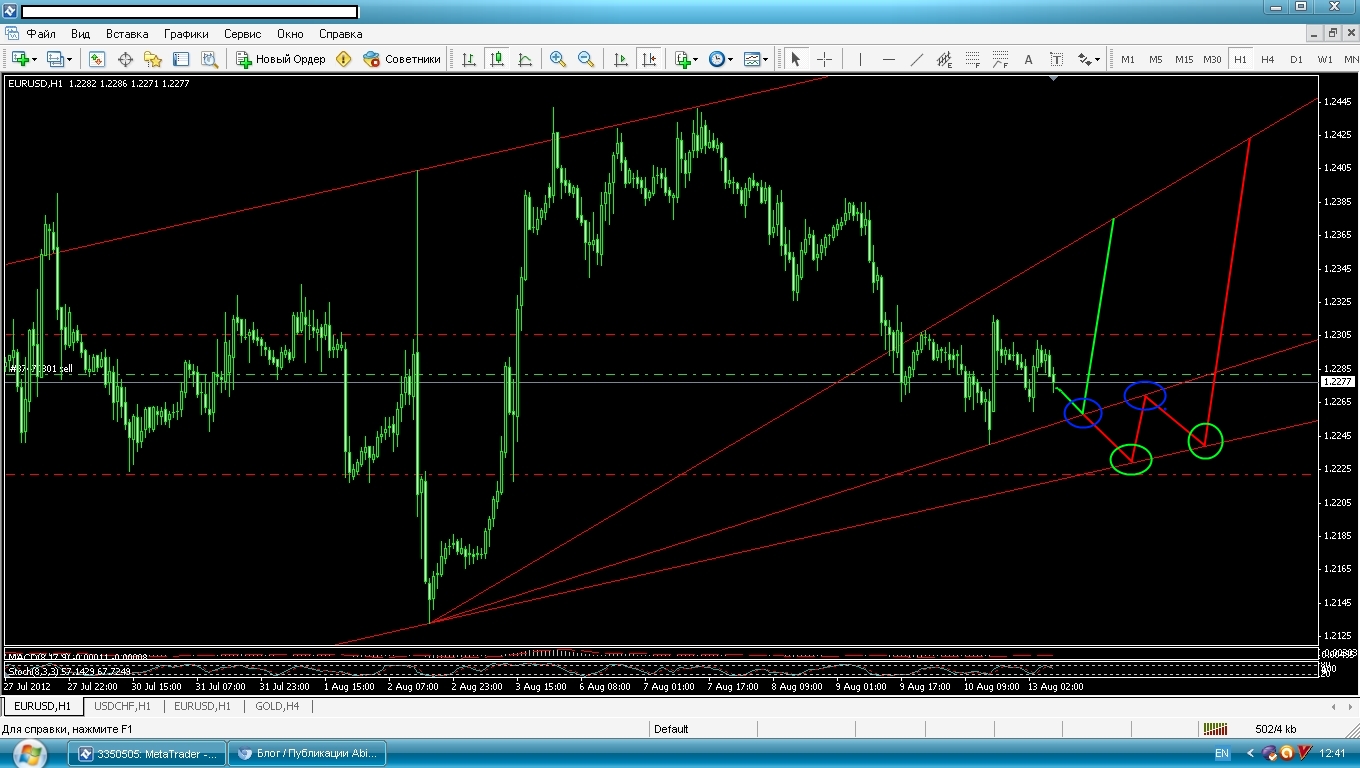1360x768 pixels.
Task: Select the Crosshair cursor tool
Action: pos(824,60)
